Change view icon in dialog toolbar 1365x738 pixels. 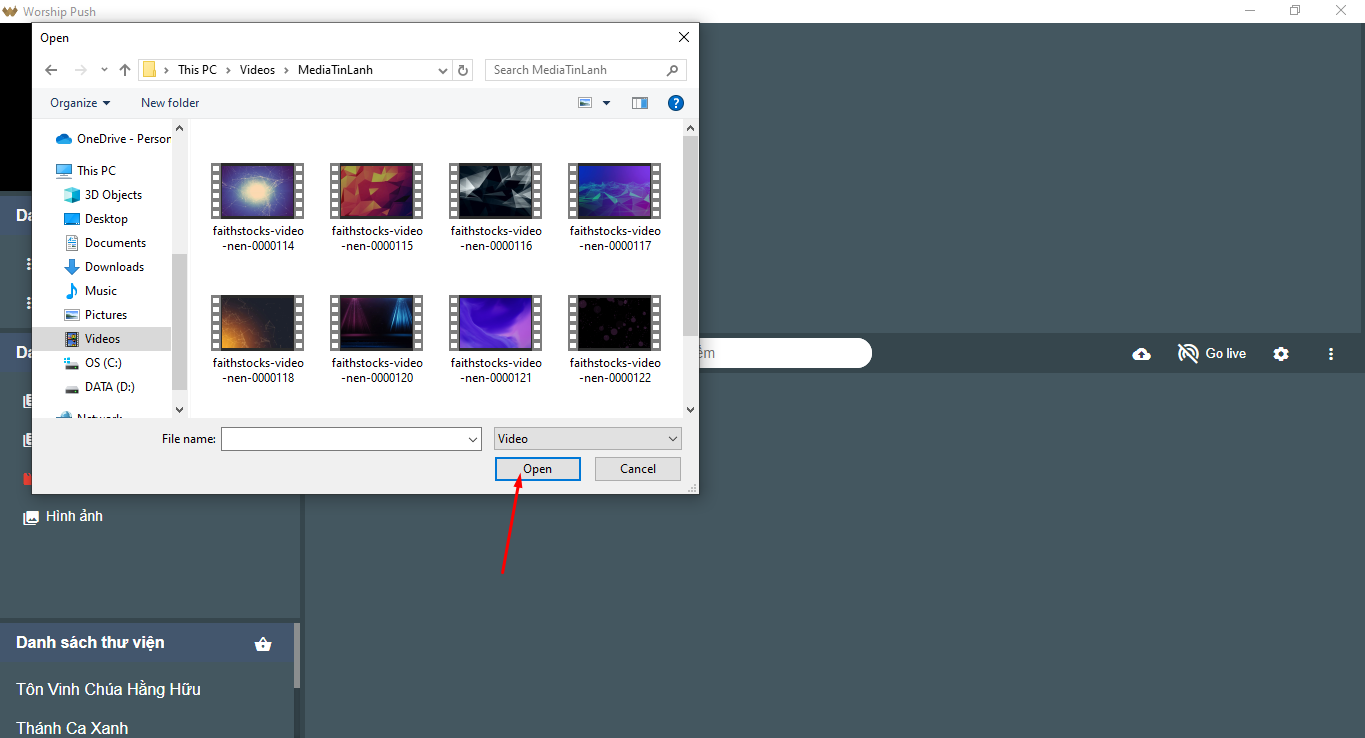(x=585, y=103)
